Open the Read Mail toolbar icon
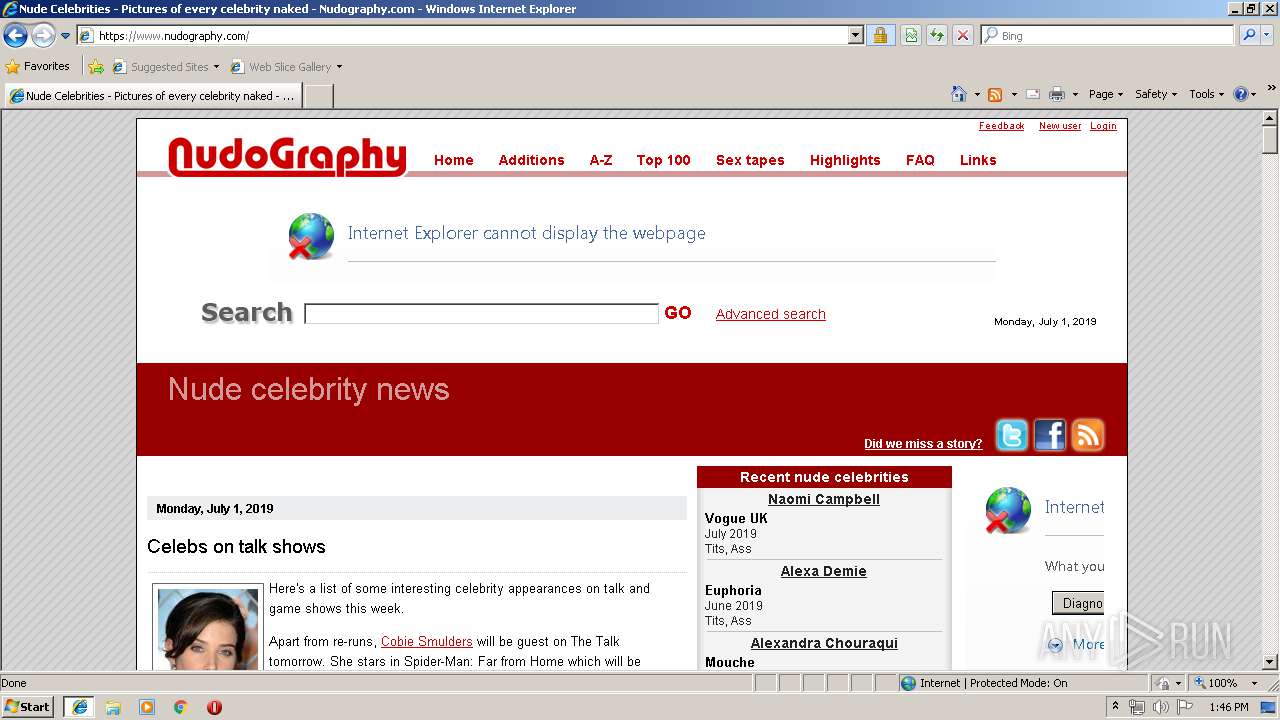This screenshot has height=720, width=1280. [x=1033, y=94]
